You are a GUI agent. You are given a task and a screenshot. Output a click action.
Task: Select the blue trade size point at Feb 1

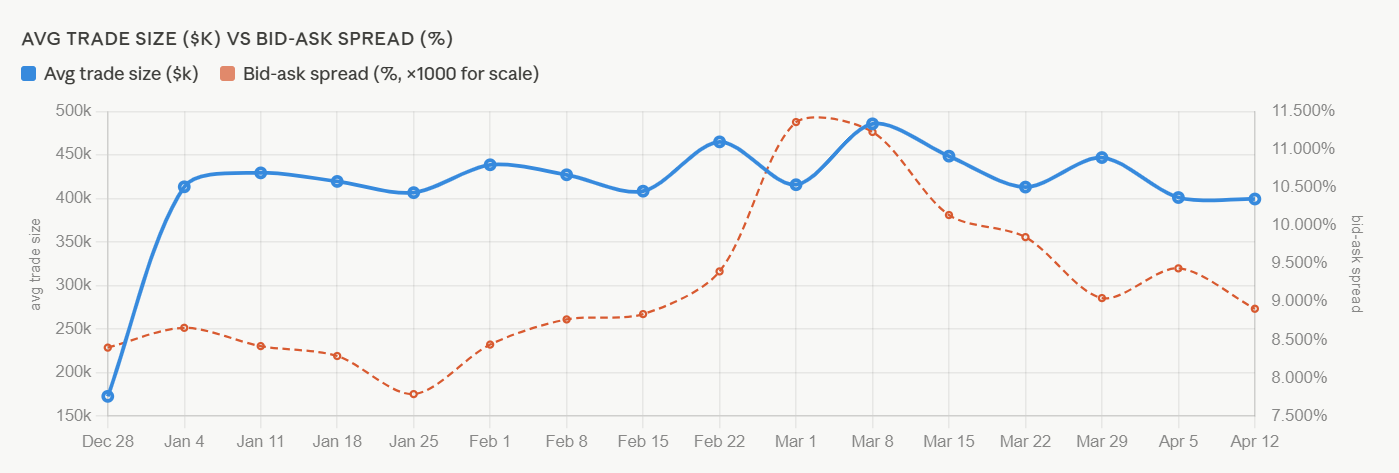pyautogui.click(x=490, y=164)
